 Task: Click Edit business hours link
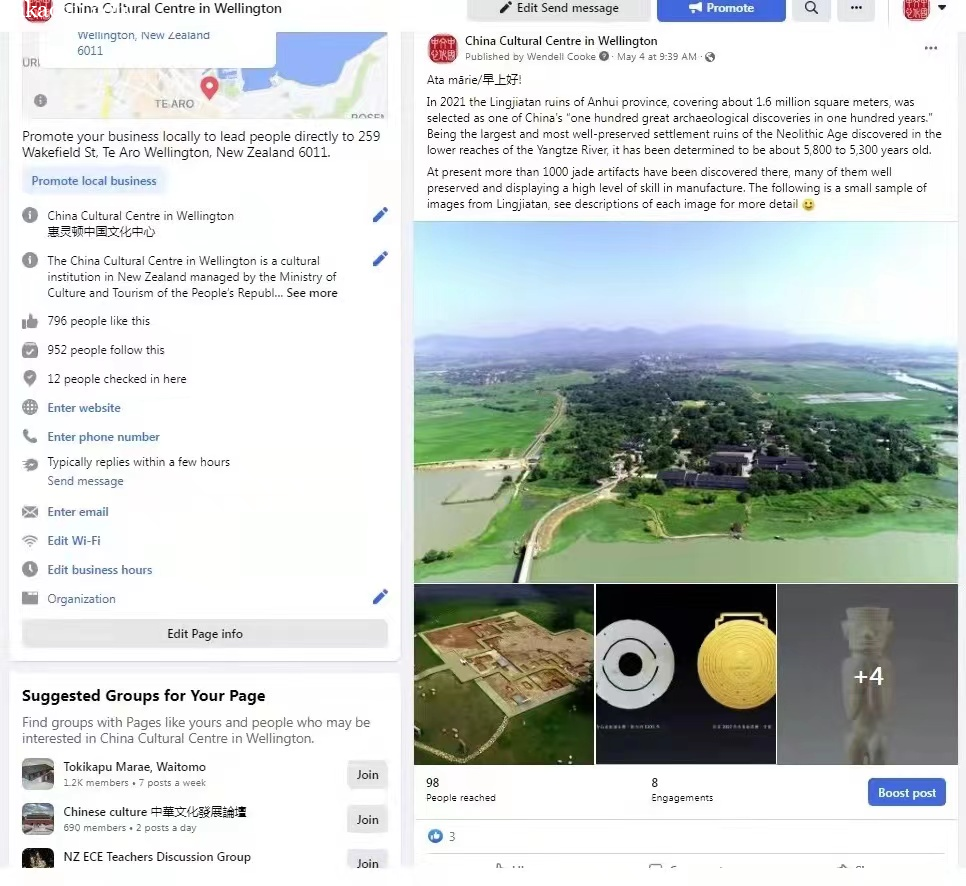(100, 570)
